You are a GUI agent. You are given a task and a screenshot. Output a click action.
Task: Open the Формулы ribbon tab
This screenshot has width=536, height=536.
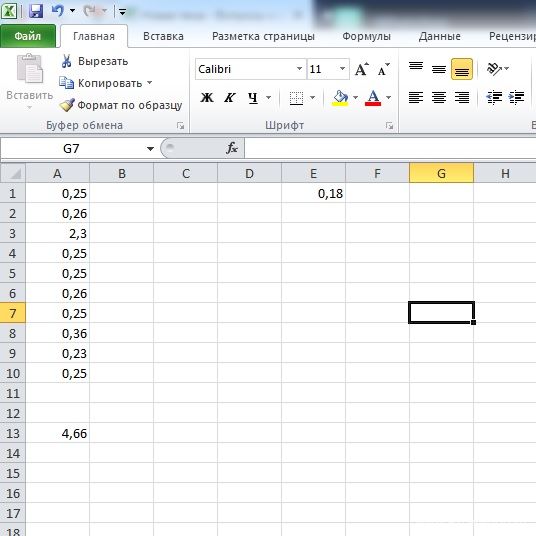[366, 36]
